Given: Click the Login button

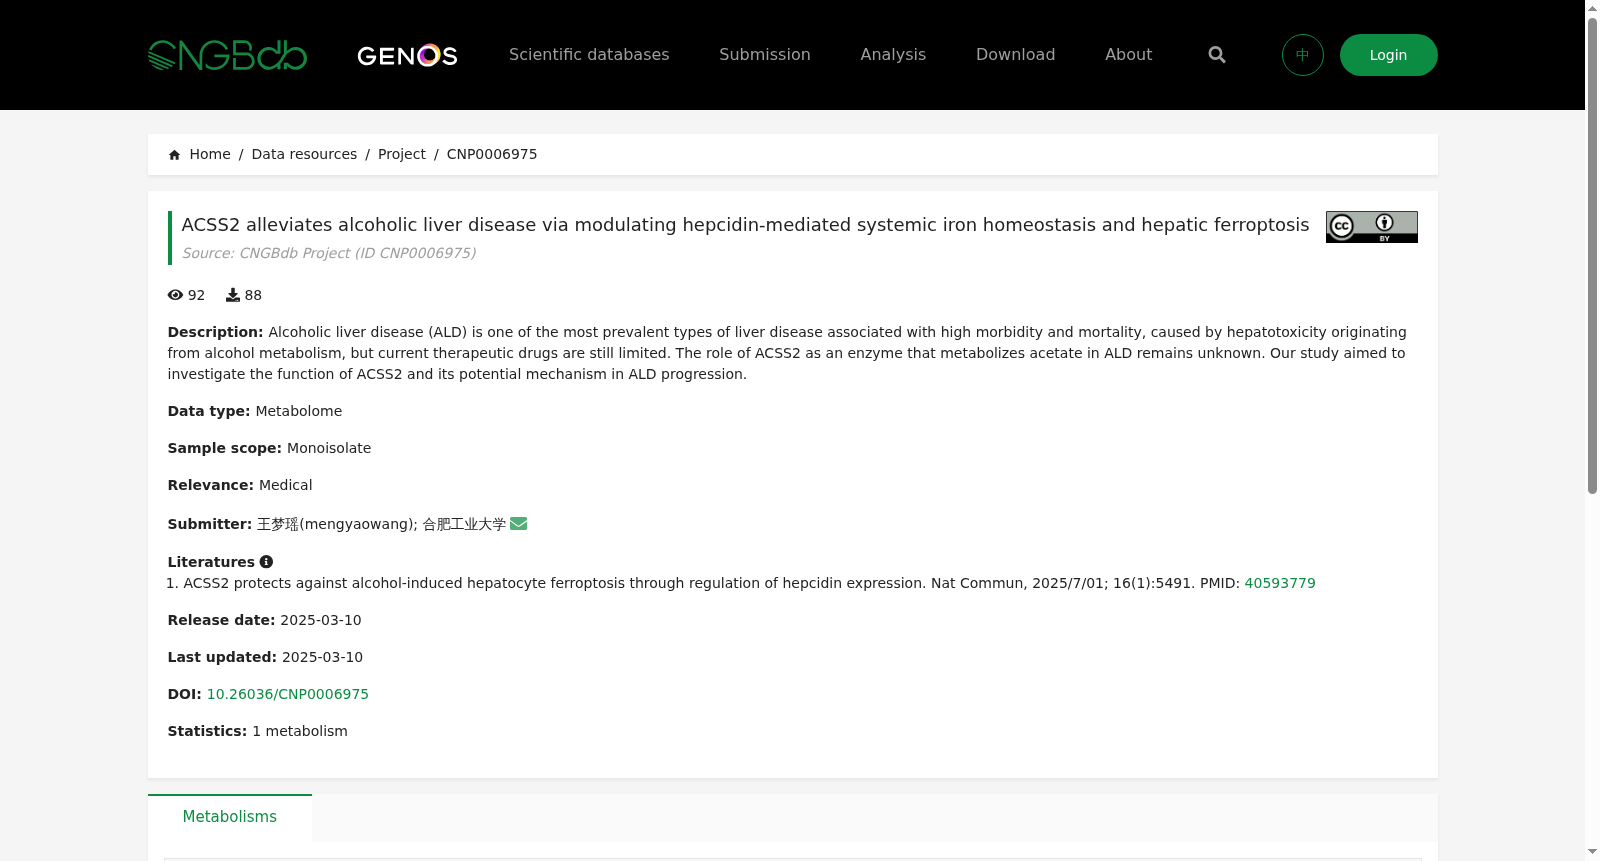Looking at the screenshot, I should (x=1388, y=55).
